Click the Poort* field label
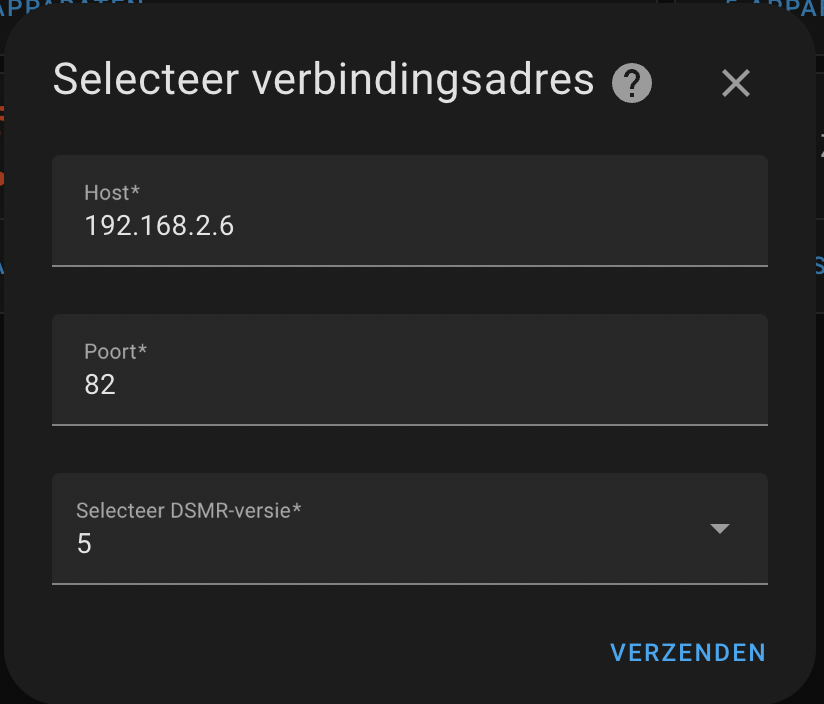 point(115,351)
